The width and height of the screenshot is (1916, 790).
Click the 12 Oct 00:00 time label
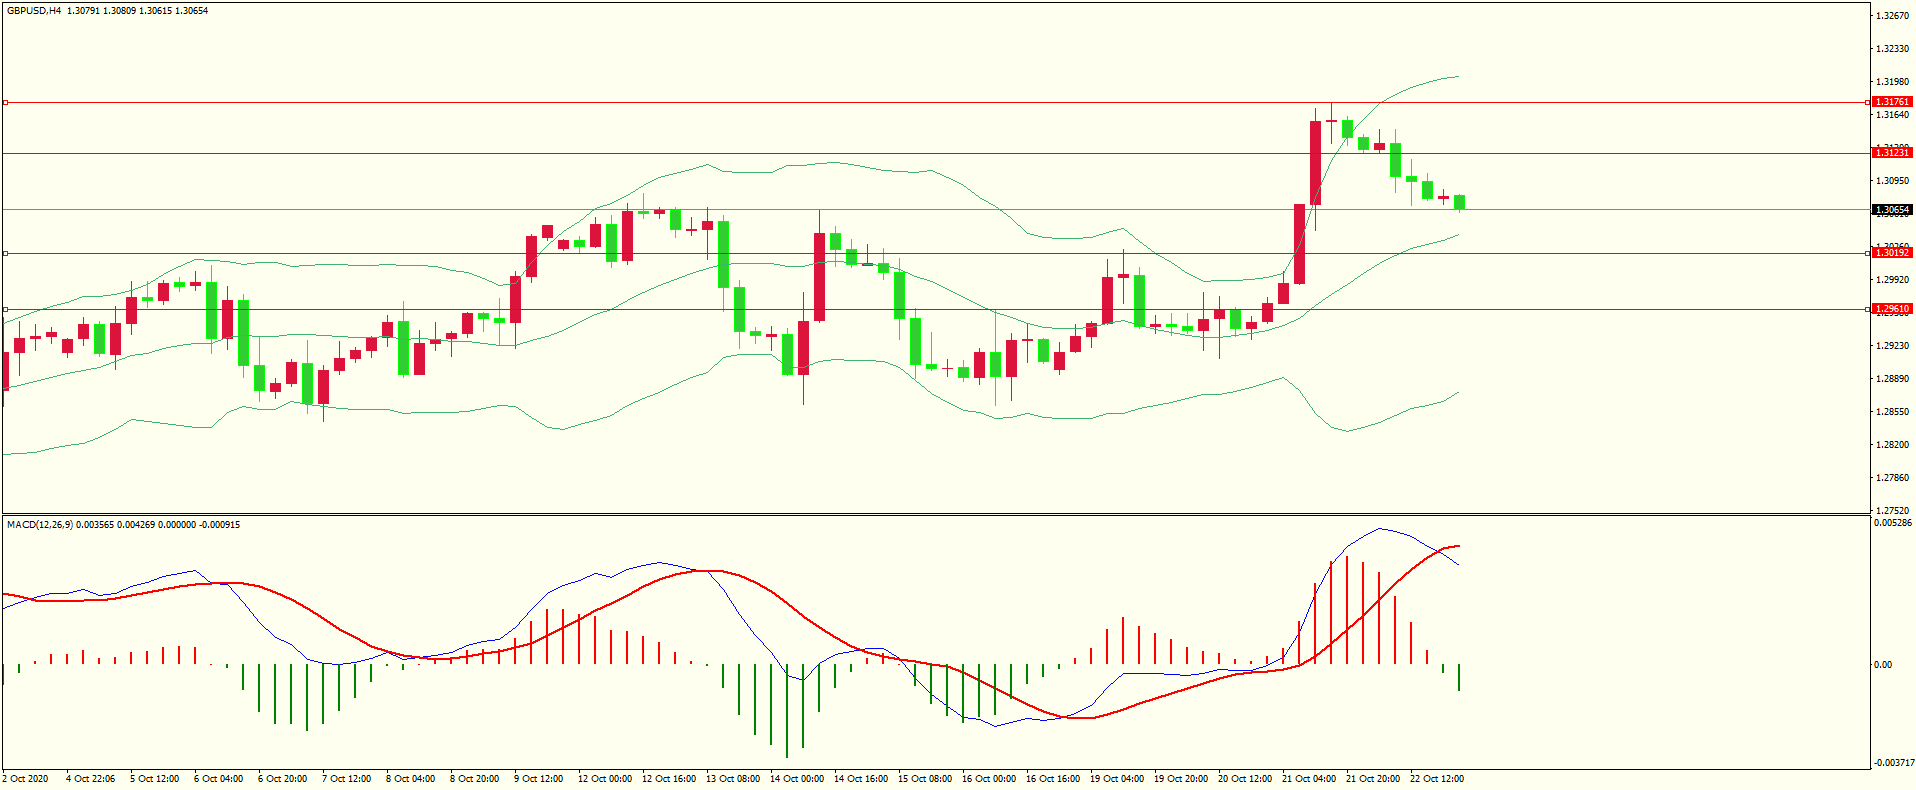(605, 779)
